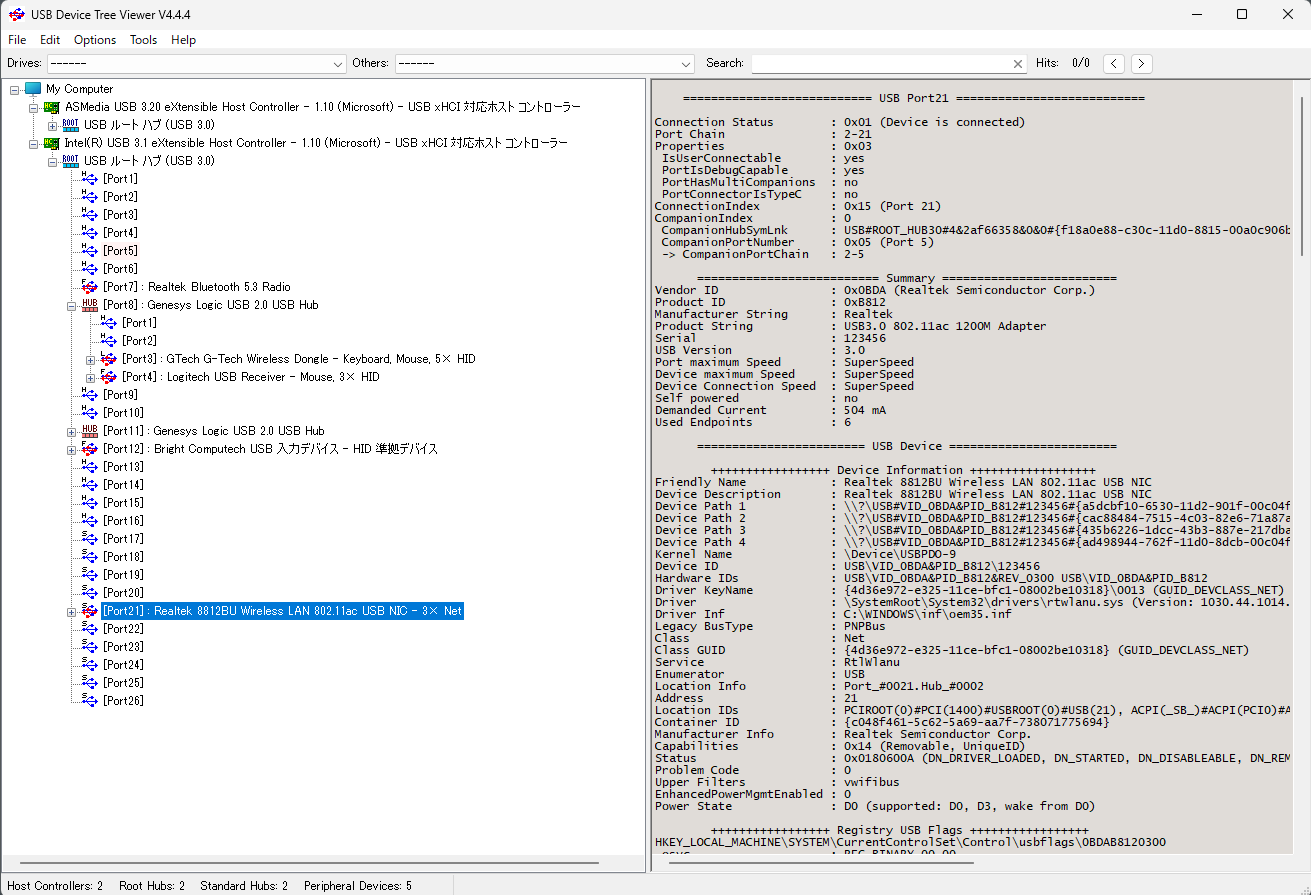Click the Port8 Genesys hub icon
Image resolution: width=1311 pixels, height=895 pixels.
90,305
